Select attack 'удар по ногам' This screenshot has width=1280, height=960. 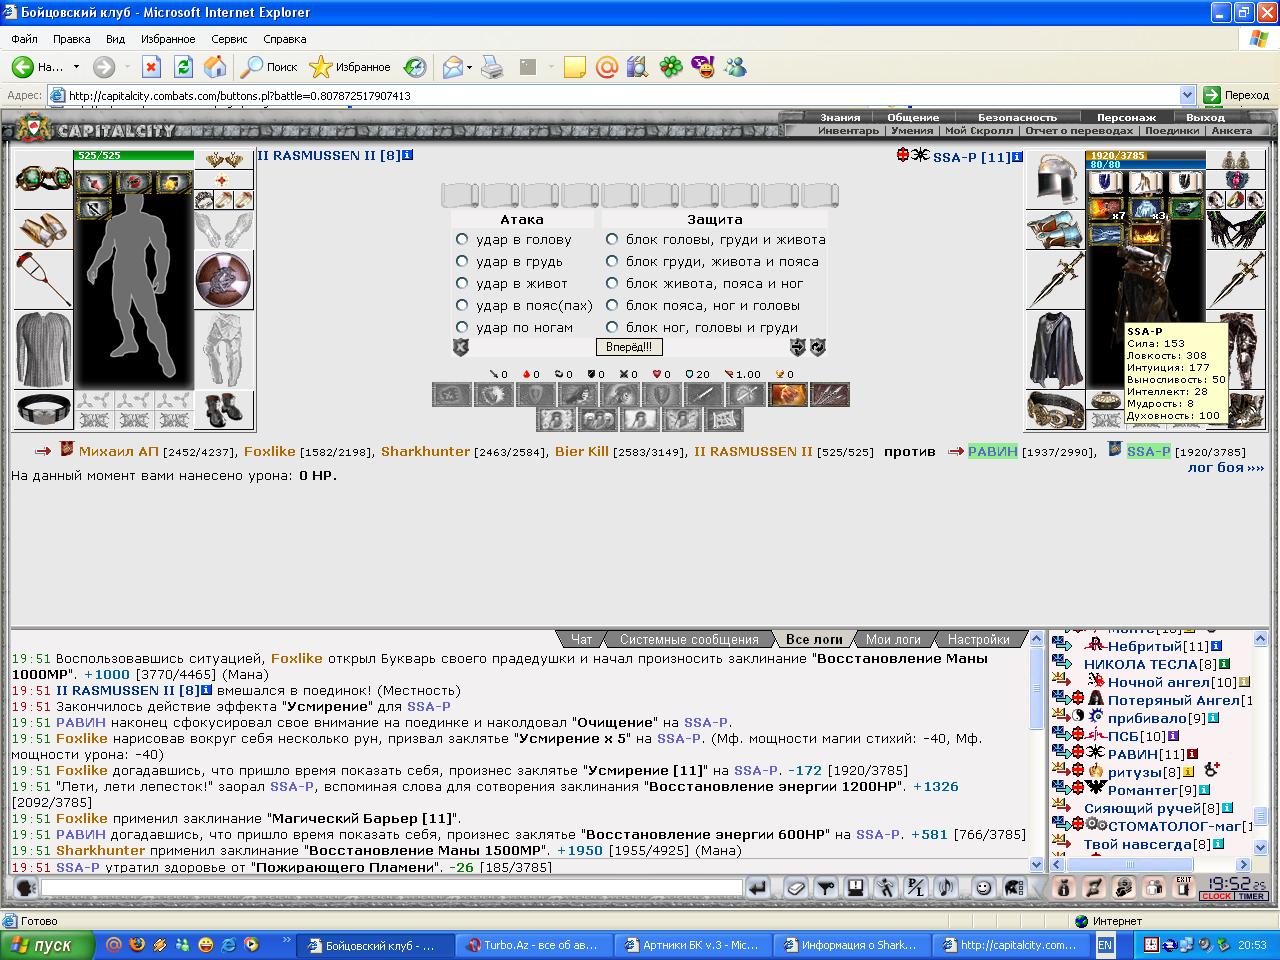coord(462,327)
